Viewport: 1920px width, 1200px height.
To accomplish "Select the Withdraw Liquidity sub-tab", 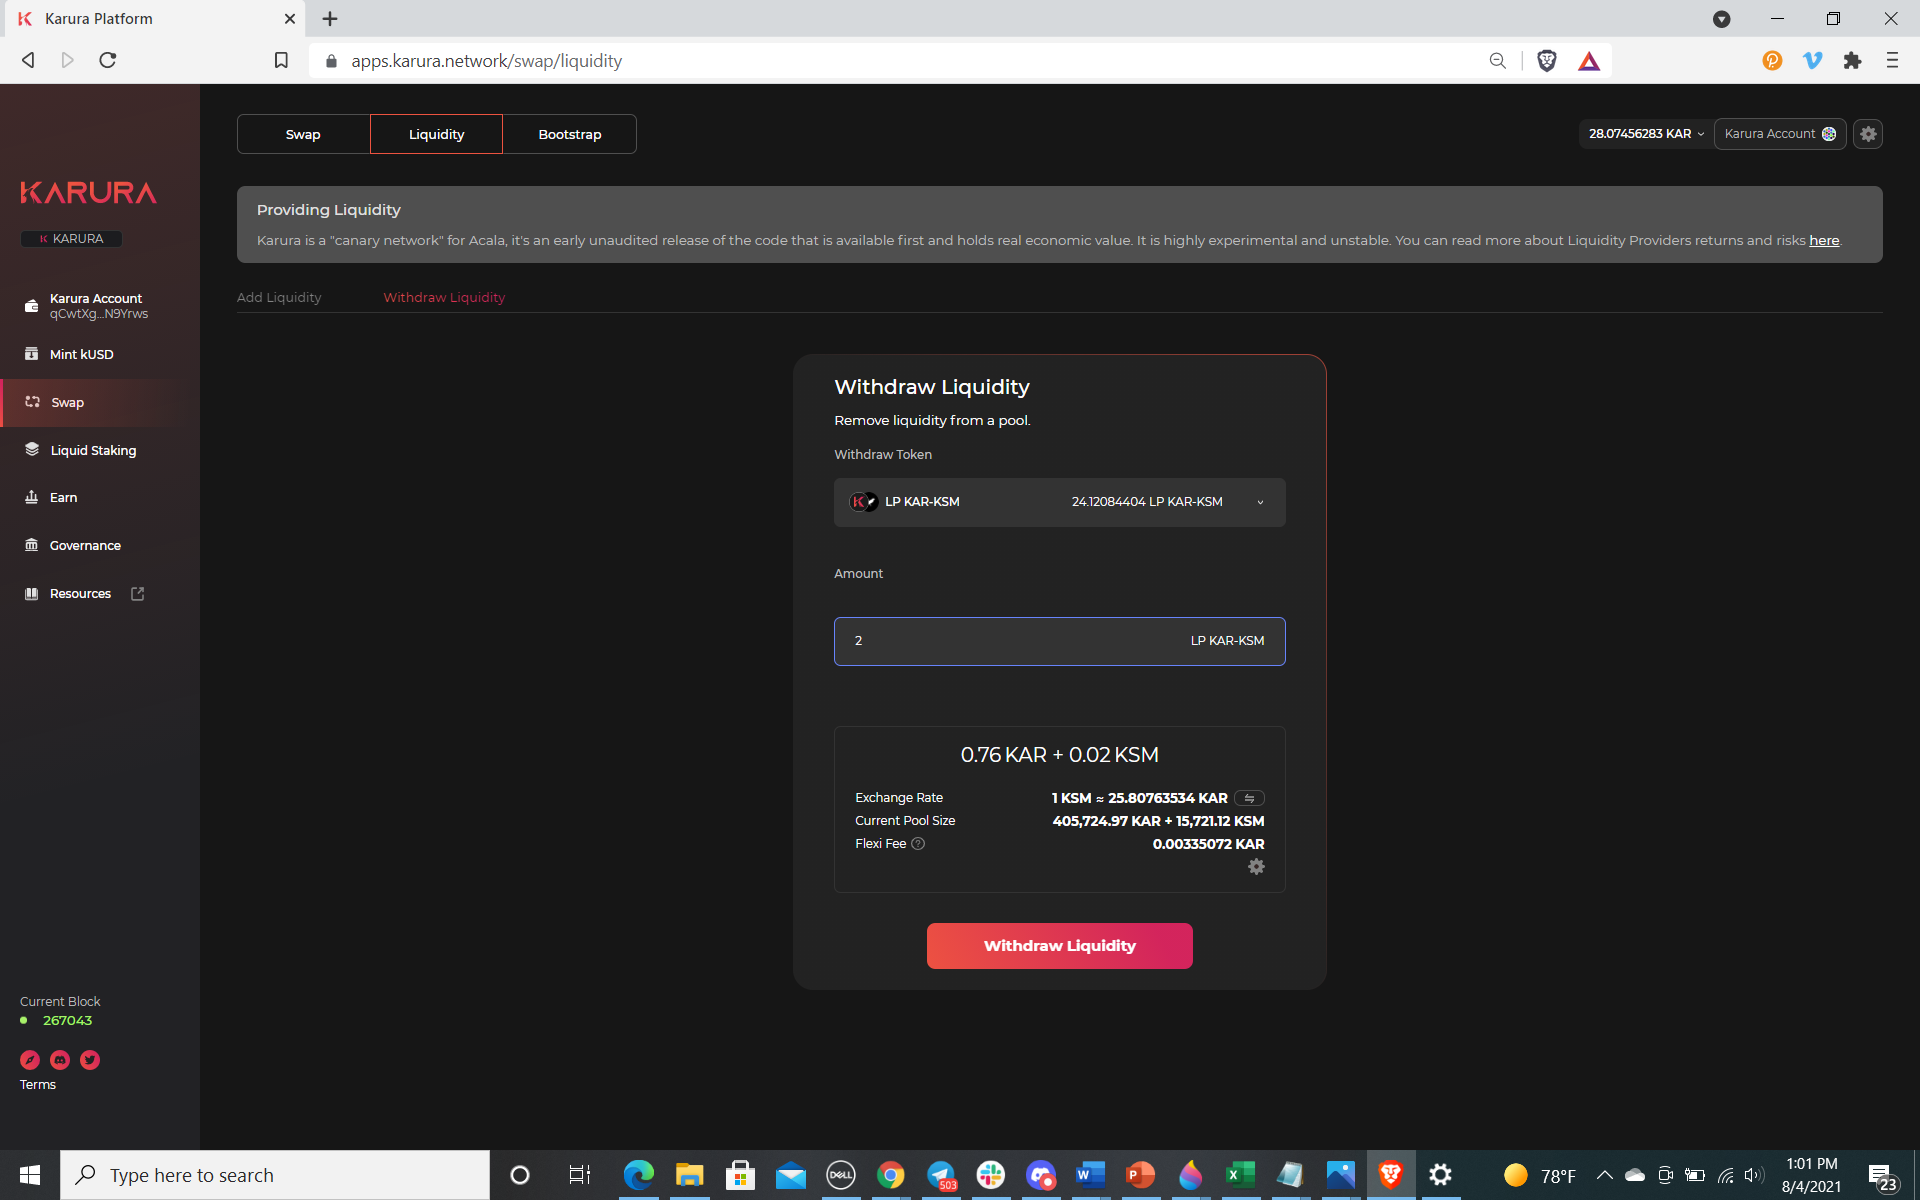I will pyautogui.click(x=444, y=297).
